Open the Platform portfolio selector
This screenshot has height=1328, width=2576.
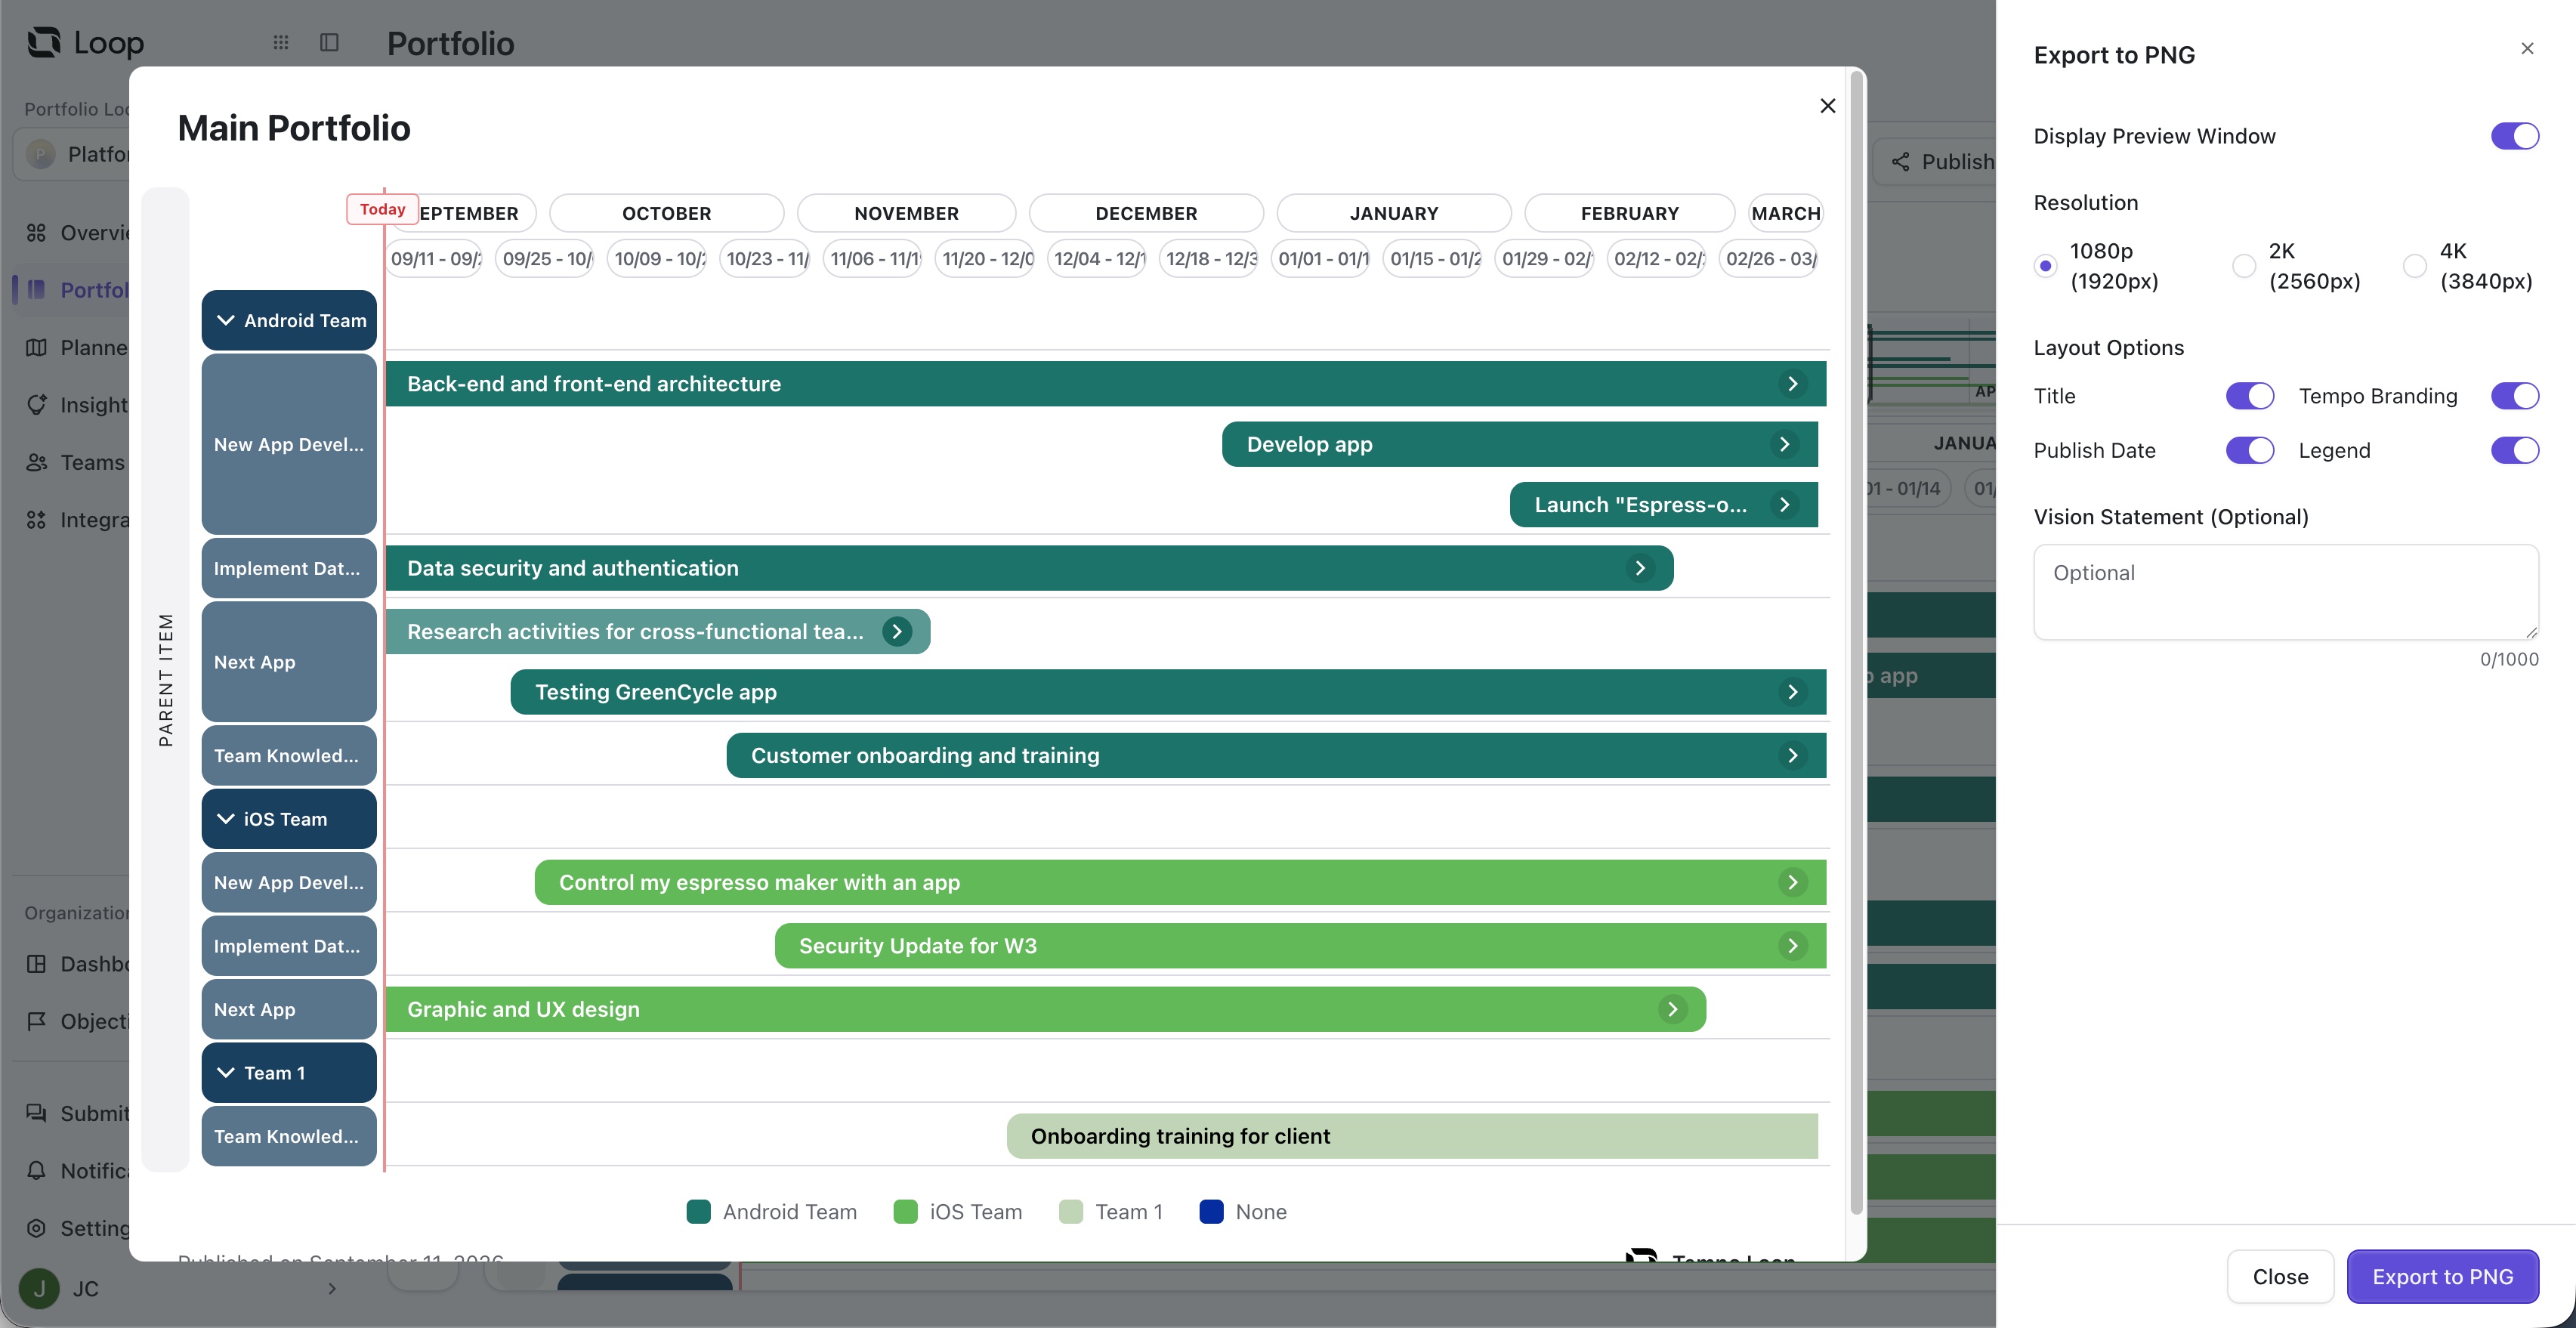72,154
